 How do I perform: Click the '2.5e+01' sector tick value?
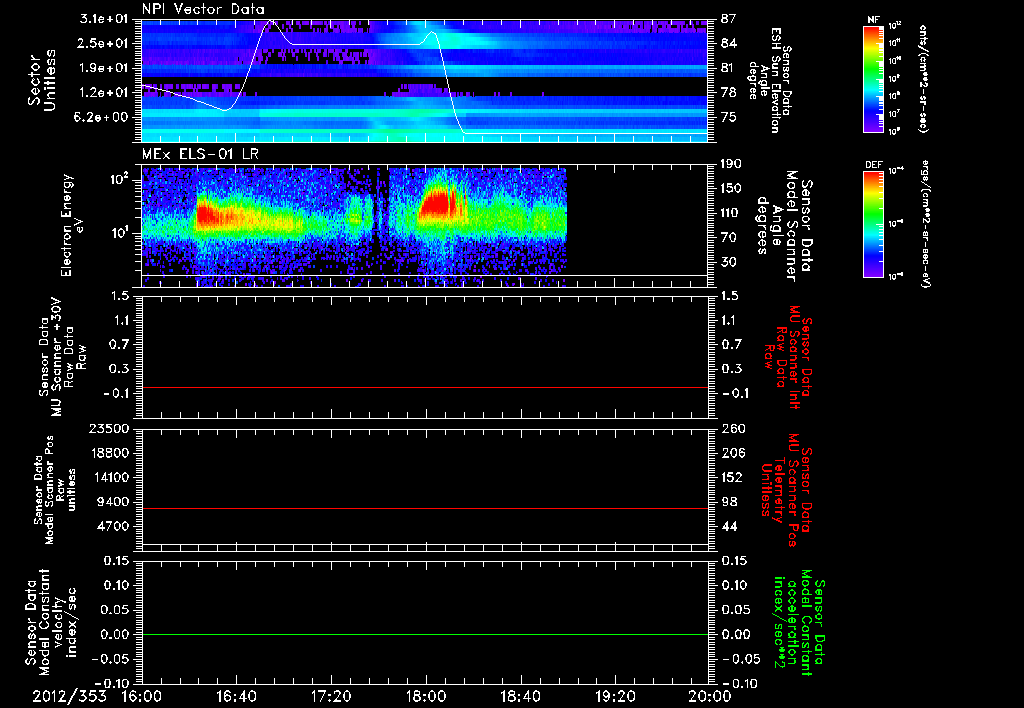tap(103, 43)
